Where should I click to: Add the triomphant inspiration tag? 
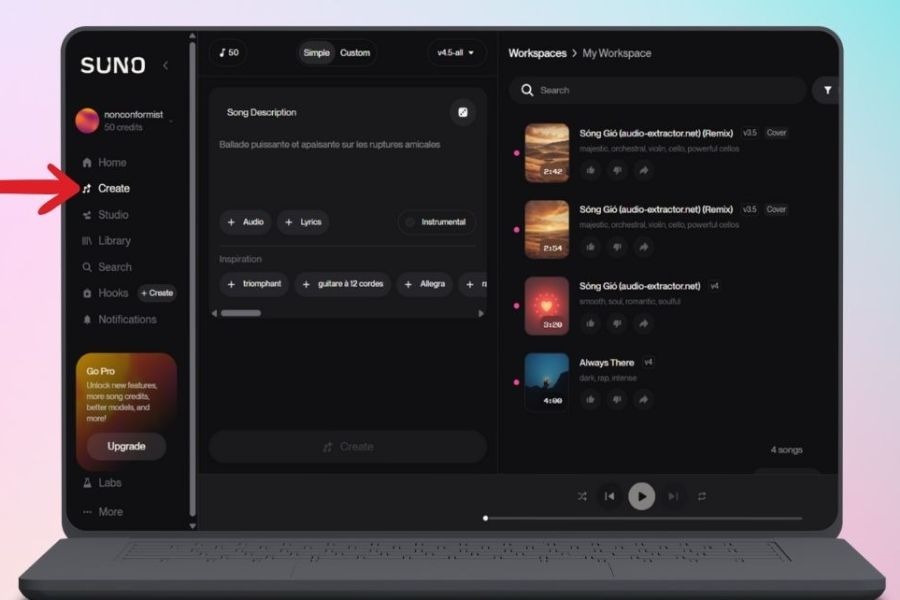254,284
